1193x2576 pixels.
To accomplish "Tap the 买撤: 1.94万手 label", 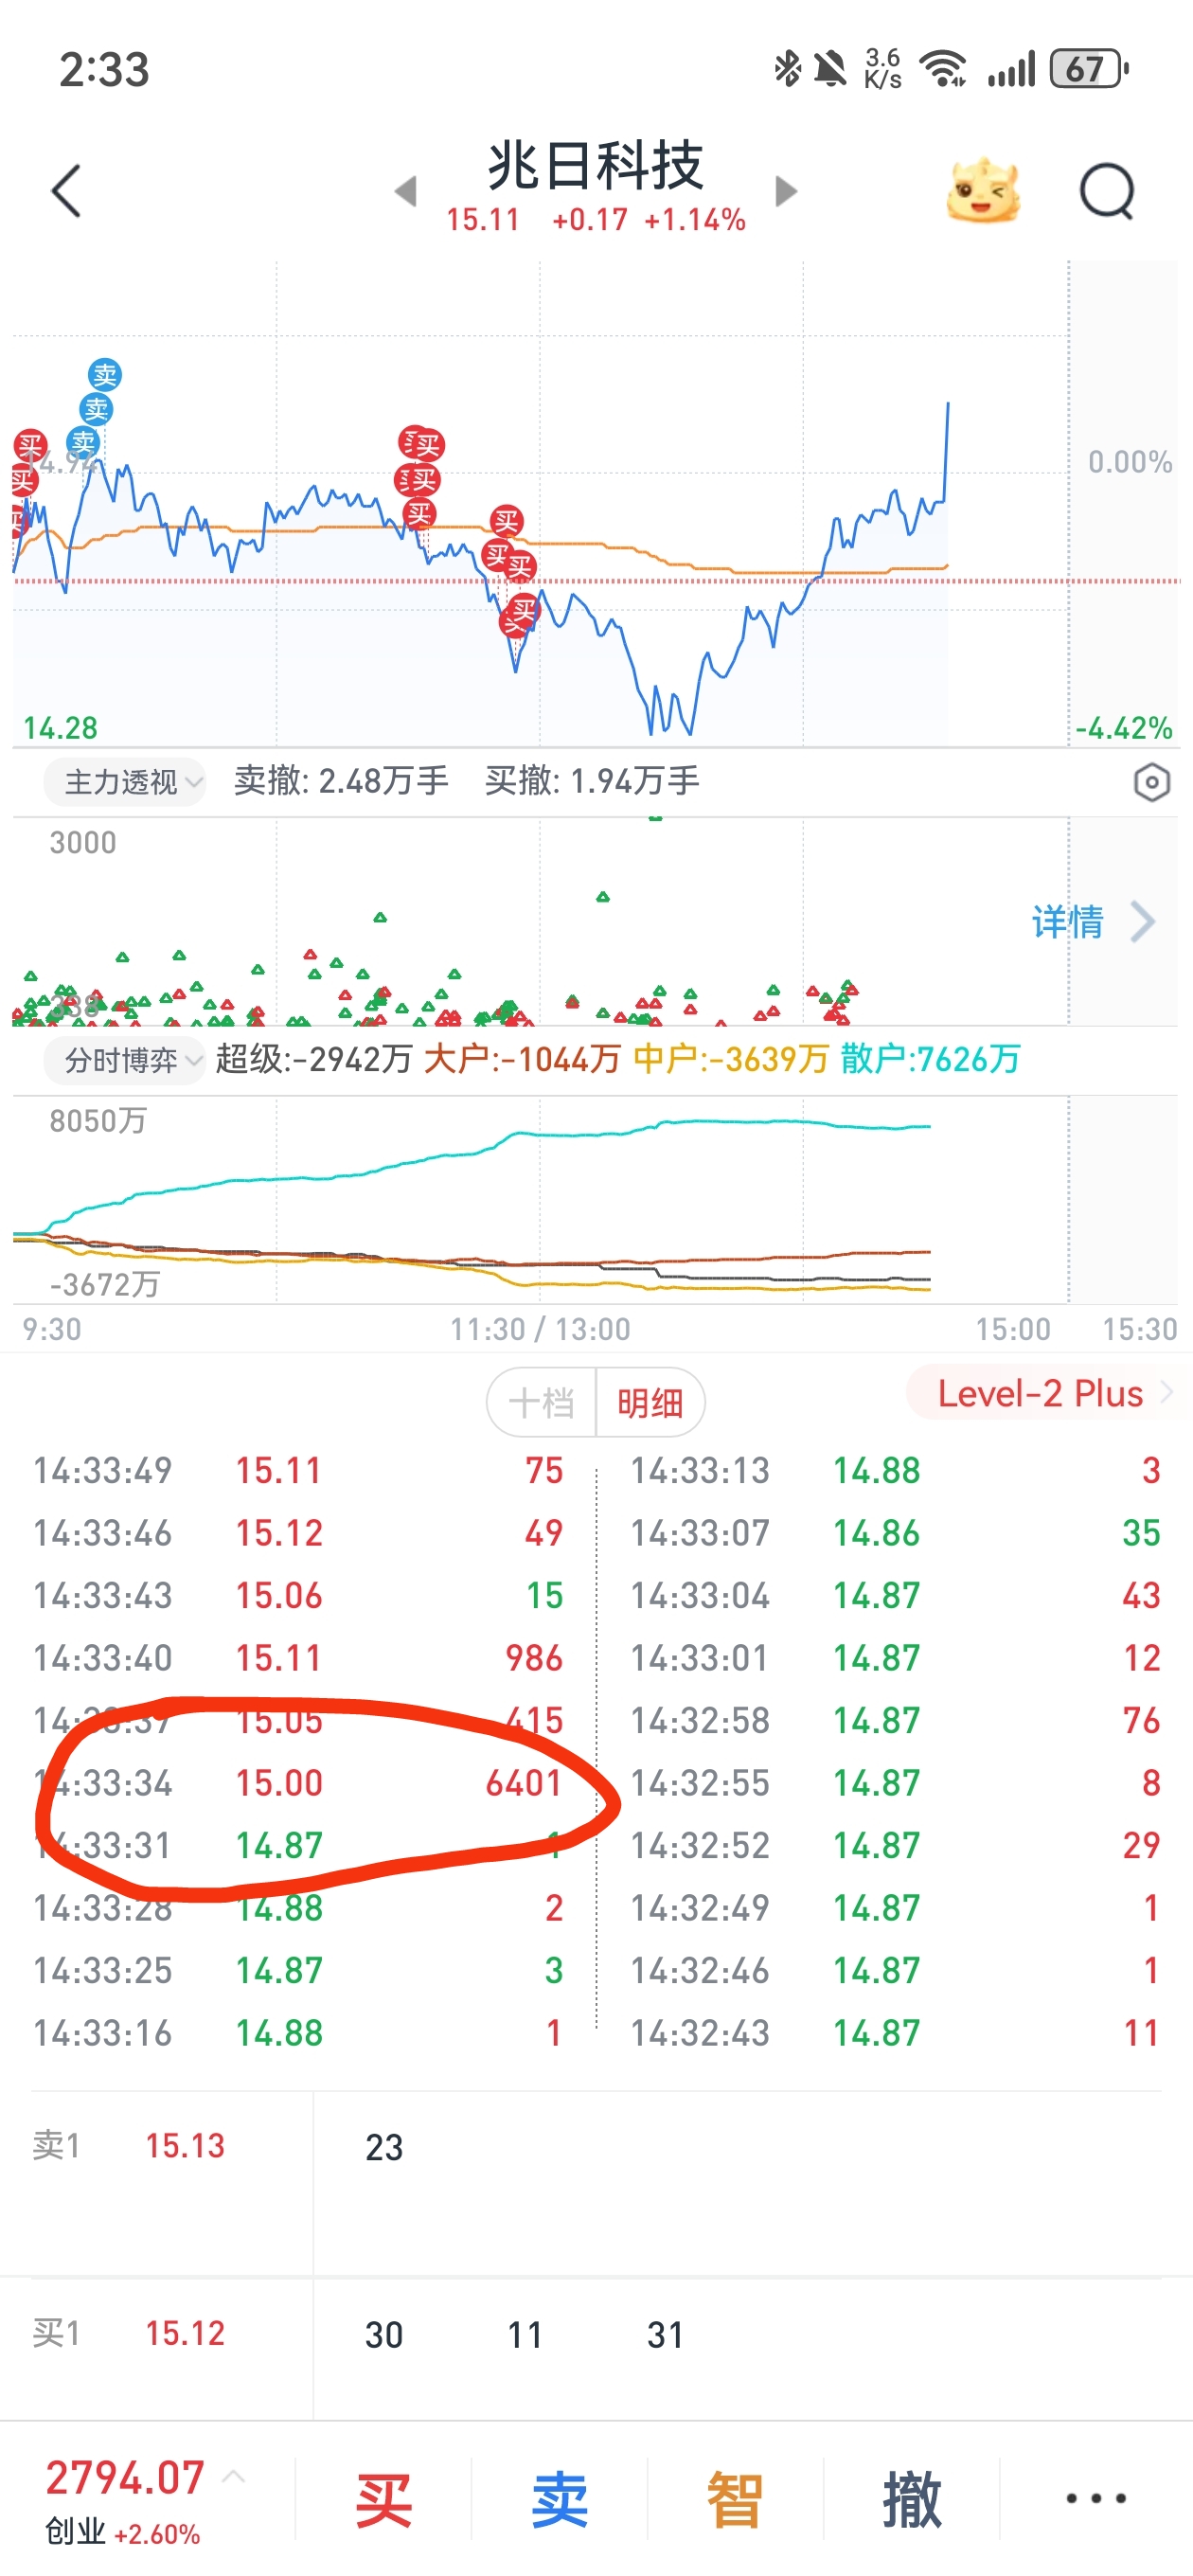I will click(592, 781).
